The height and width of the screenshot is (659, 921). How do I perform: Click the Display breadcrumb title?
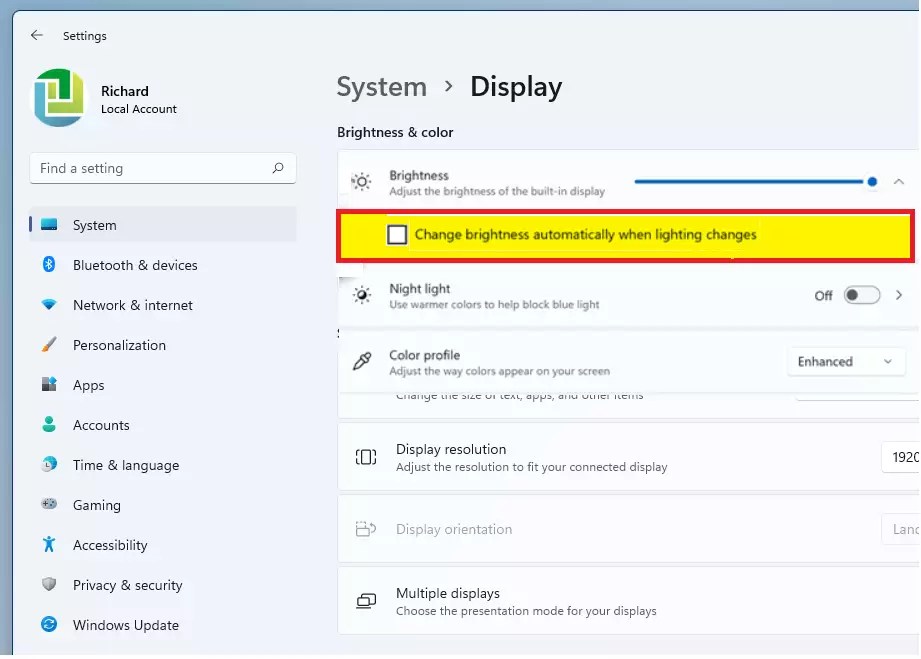pos(516,87)
